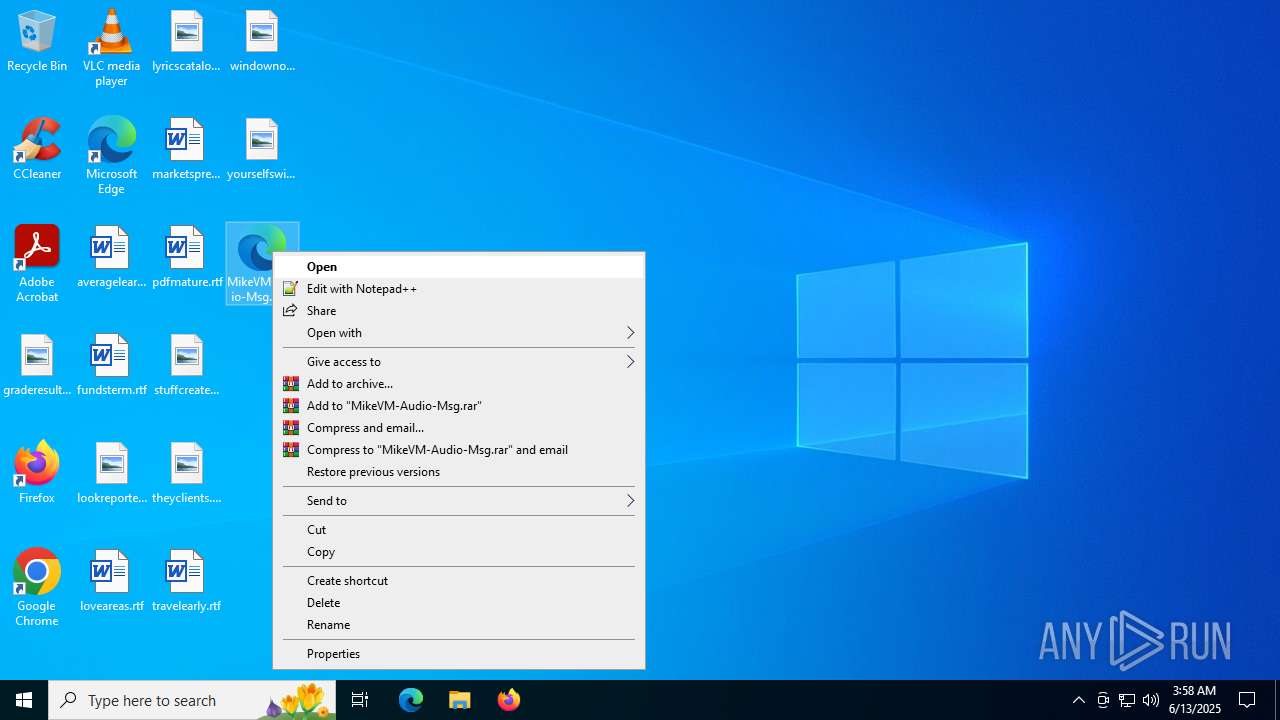This screenshot has width=1280, height=720.
Task: Choose Add to "MikeVM-Audio-Msg.rar"
Action: click(x=459, y=406)
